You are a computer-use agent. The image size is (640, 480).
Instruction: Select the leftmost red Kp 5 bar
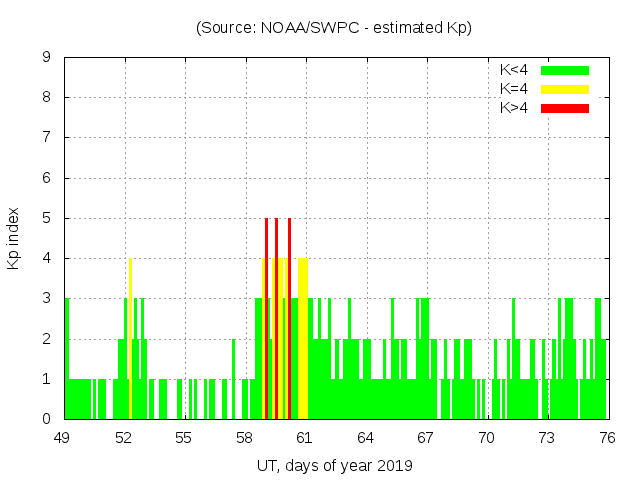pyautogui.click(x=266, y=320)
